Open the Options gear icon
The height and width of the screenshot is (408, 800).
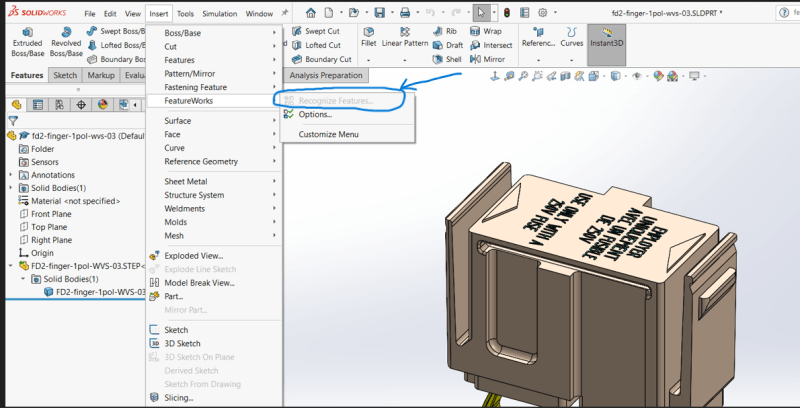[543, 13]
